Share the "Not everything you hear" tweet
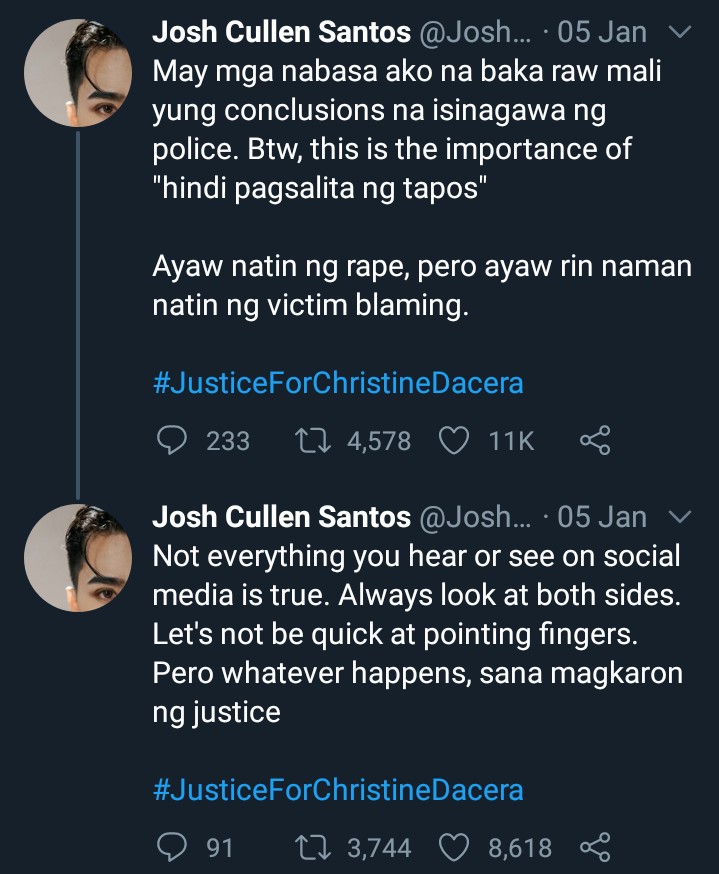 (x=594, y=849)
